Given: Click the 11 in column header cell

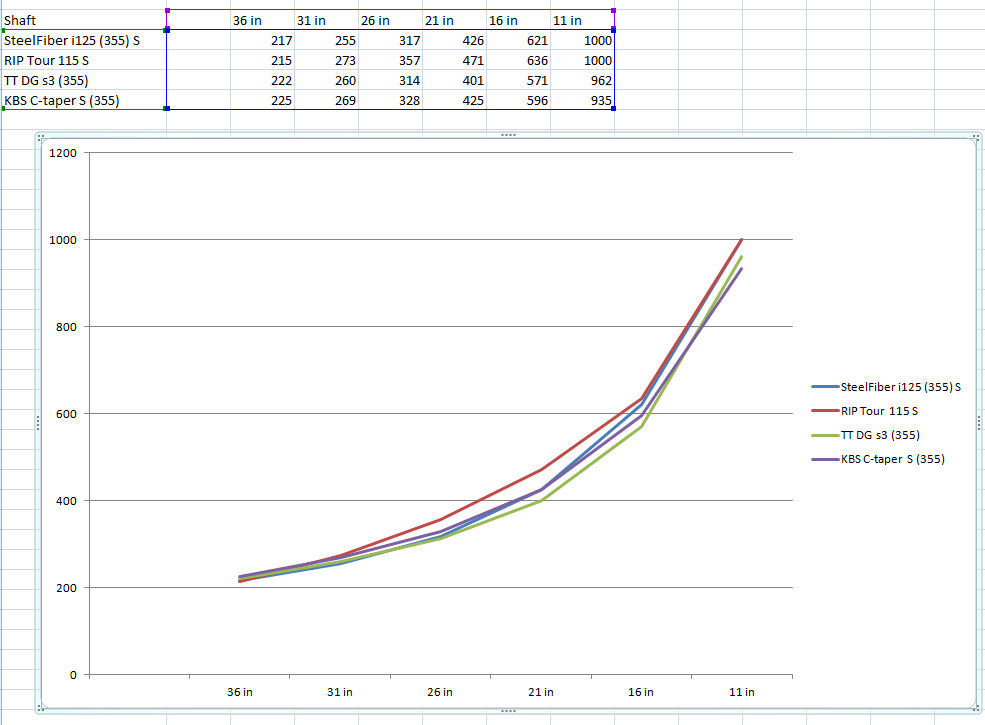Looking at the screenshot, I should pyautogui.click(x=583, y=20).
